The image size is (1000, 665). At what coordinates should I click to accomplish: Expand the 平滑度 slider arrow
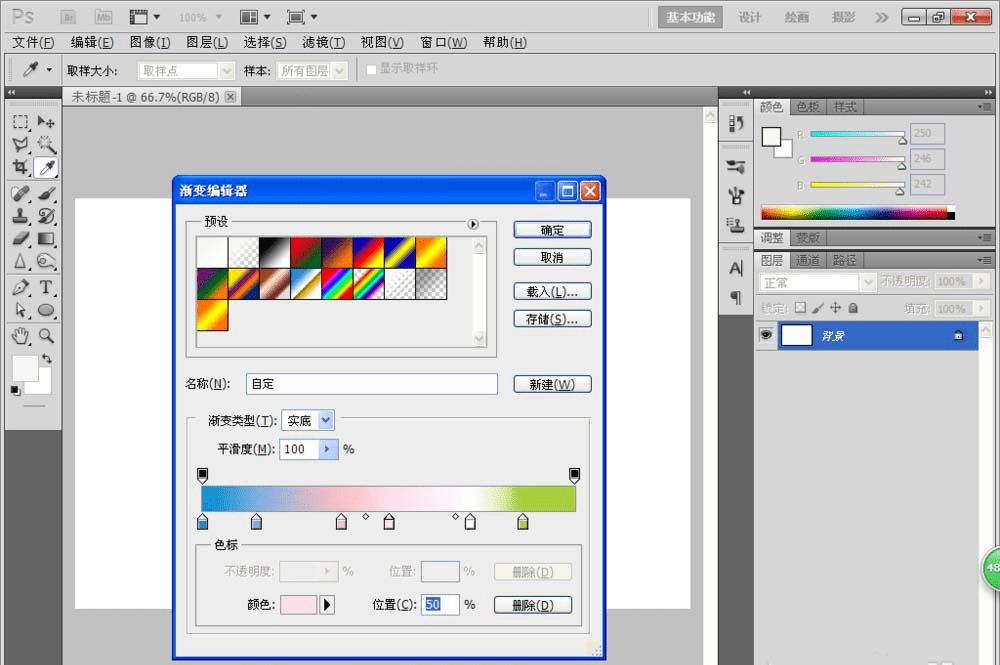[x=329, y=450]
